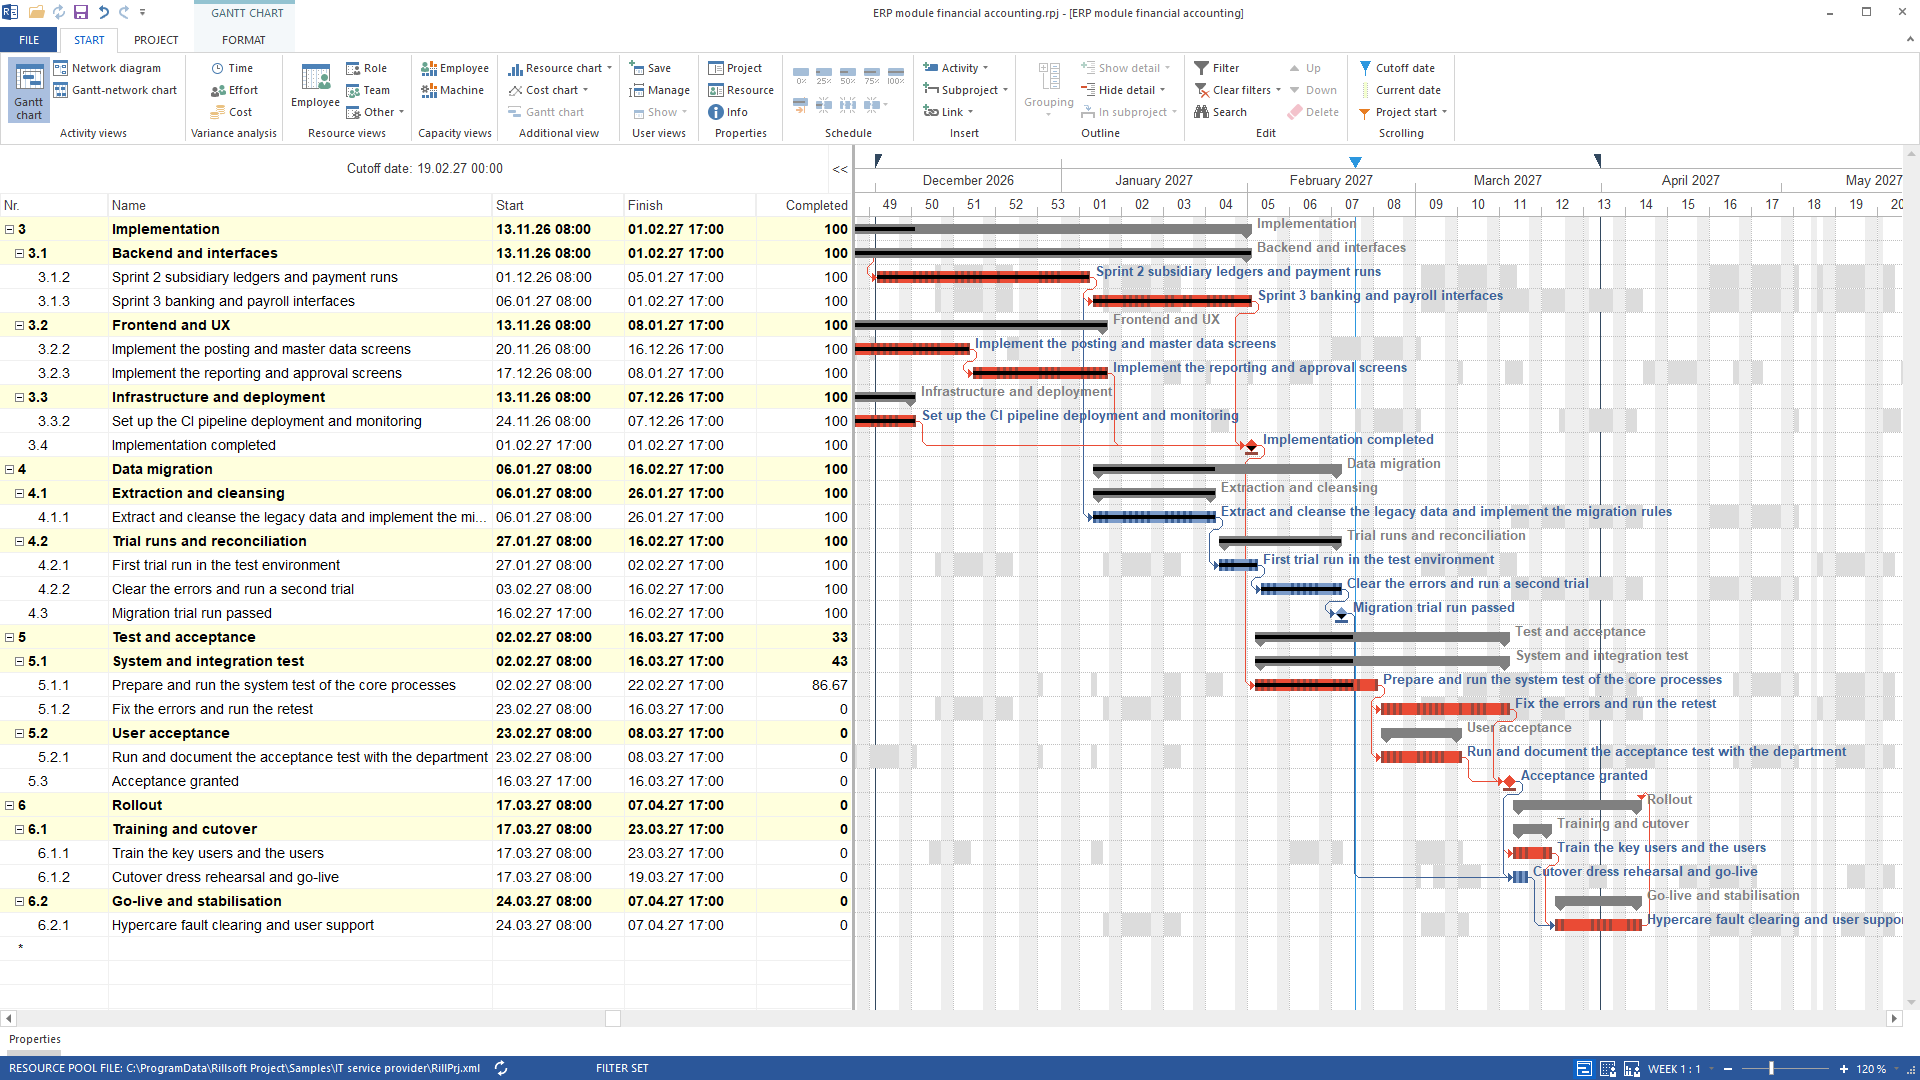1920x1080 pixels.
Task: Click the Filter funnel icon
Action: pyautogui.click(x=1202, y=68)
